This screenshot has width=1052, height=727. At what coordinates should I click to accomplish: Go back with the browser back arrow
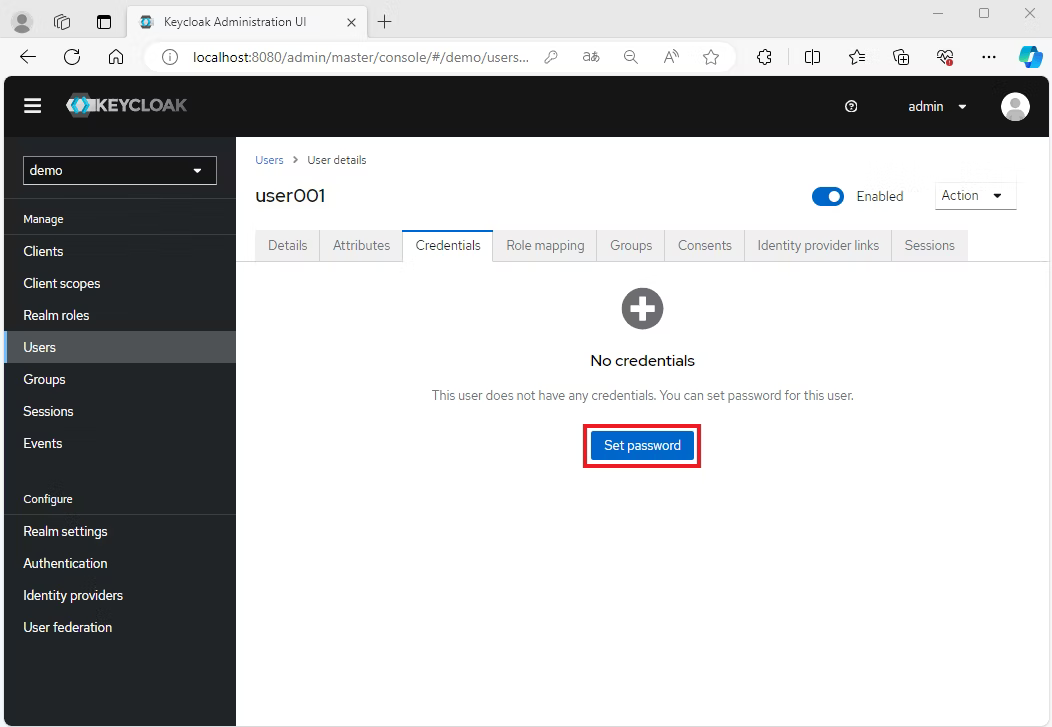(28, 57)
